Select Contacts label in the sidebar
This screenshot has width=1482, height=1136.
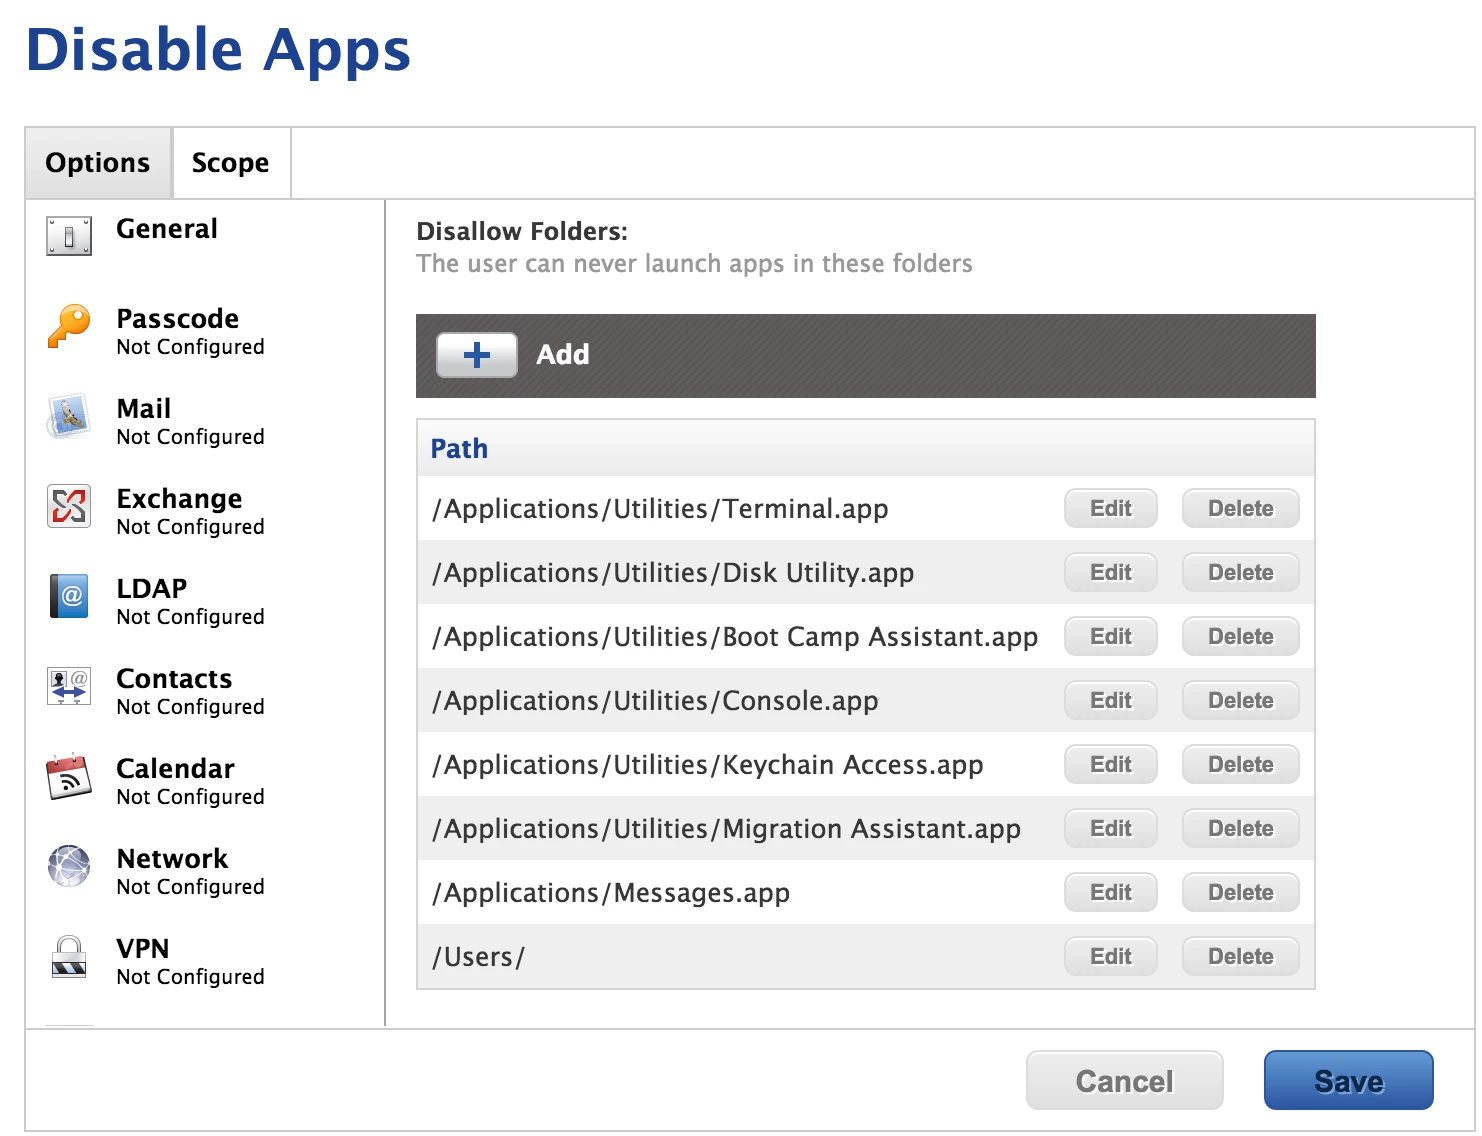175,679
